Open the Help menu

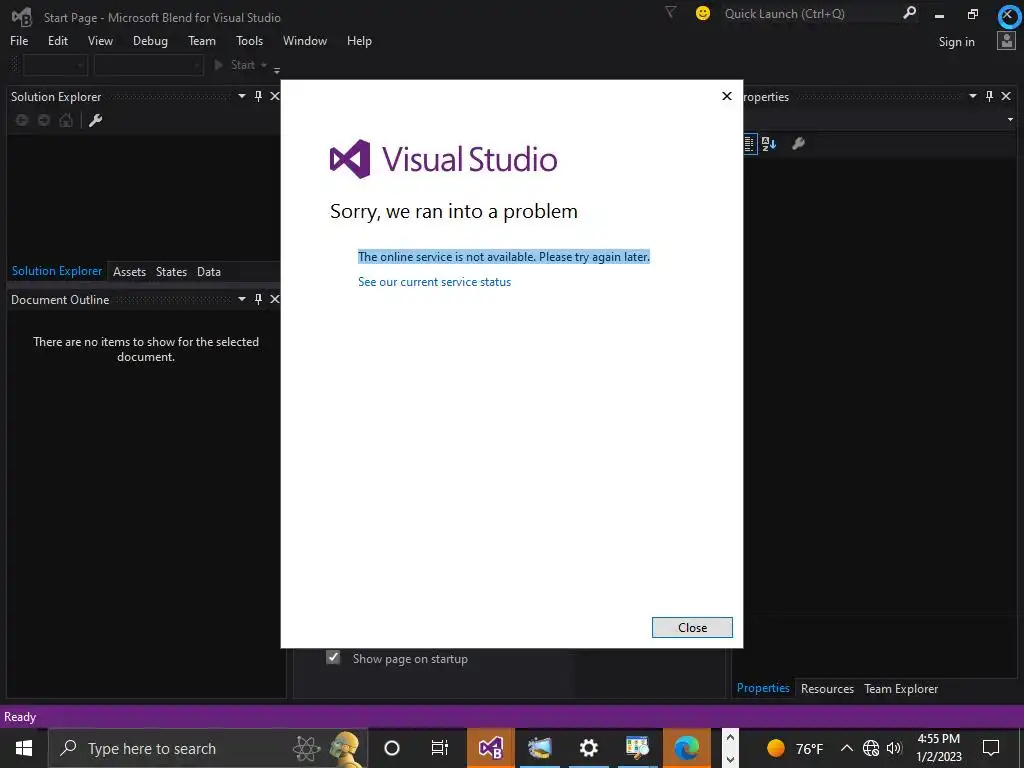[x=359, y=40]
